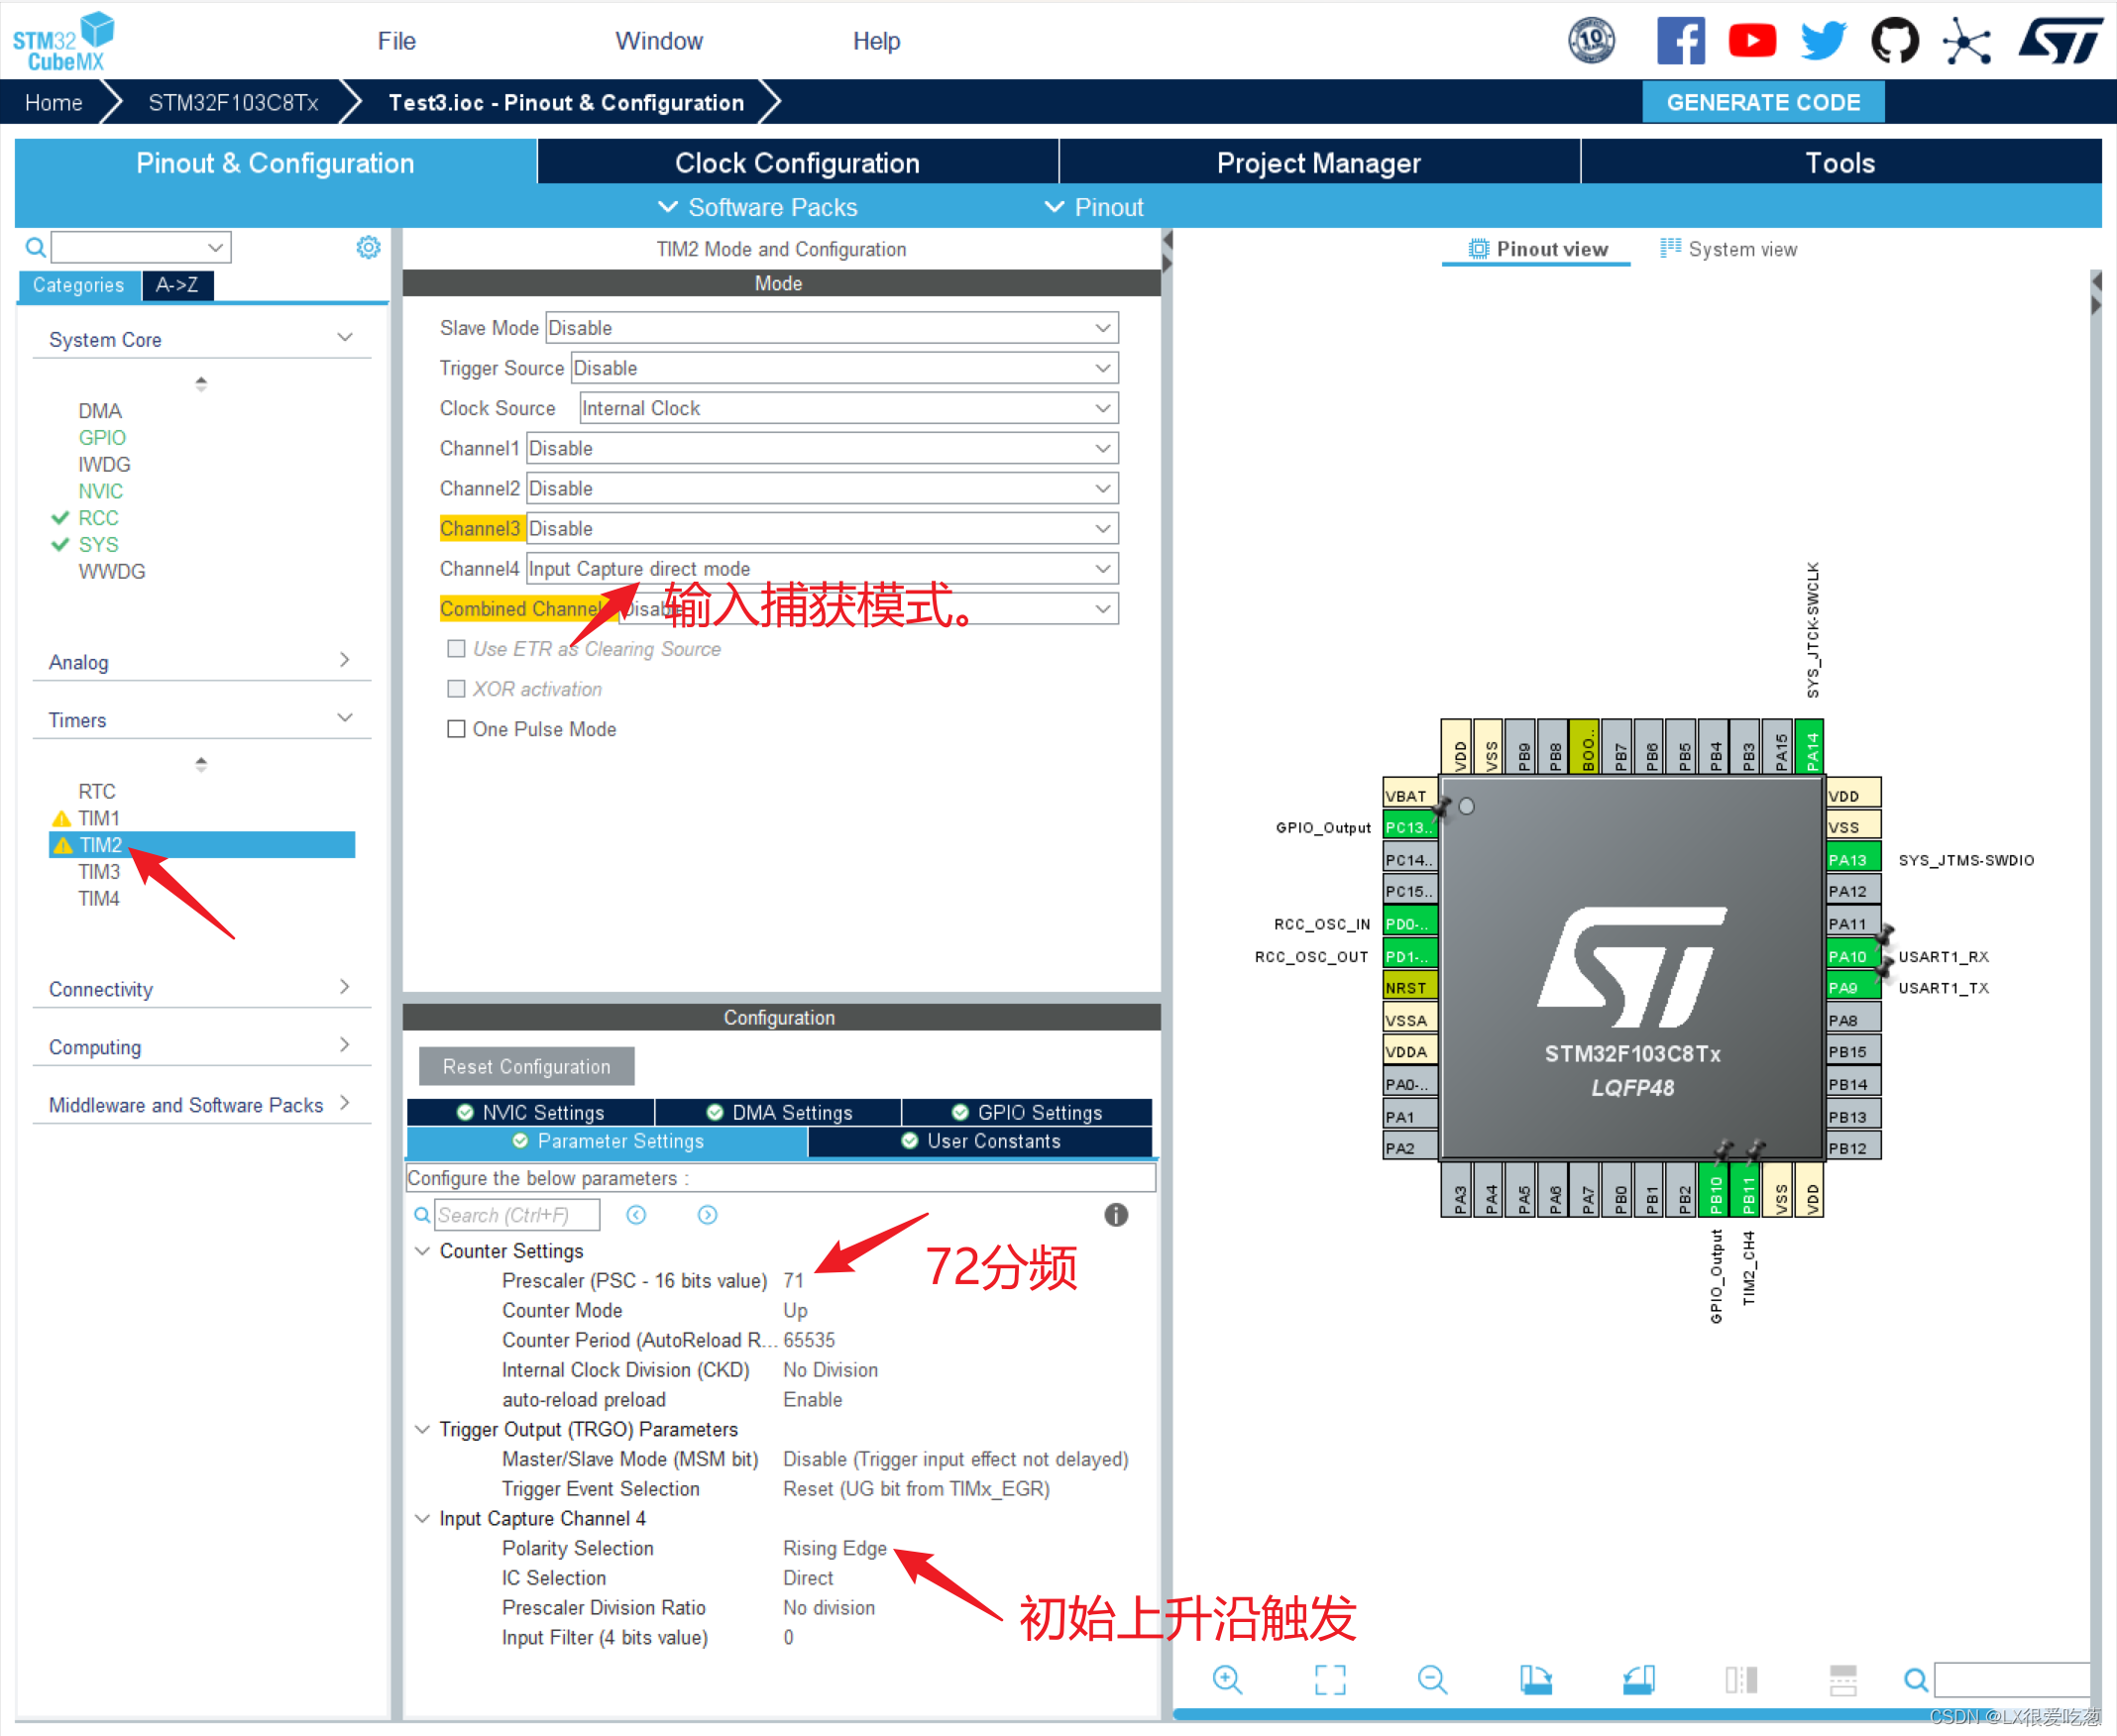Switch to the Project Manager tab
The image size is (2117, 1736).
click(1318, 163)
